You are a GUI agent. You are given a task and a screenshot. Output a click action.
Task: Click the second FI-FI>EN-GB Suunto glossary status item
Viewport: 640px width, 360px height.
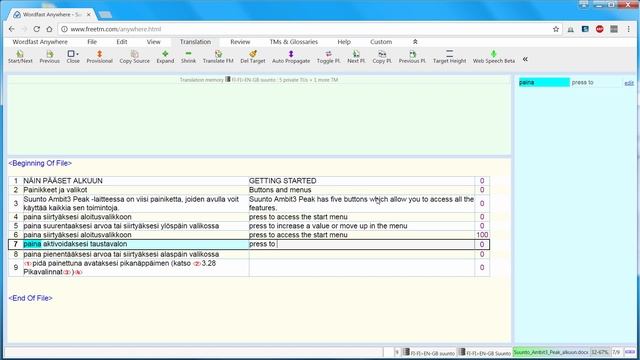(x=484, y=352)
